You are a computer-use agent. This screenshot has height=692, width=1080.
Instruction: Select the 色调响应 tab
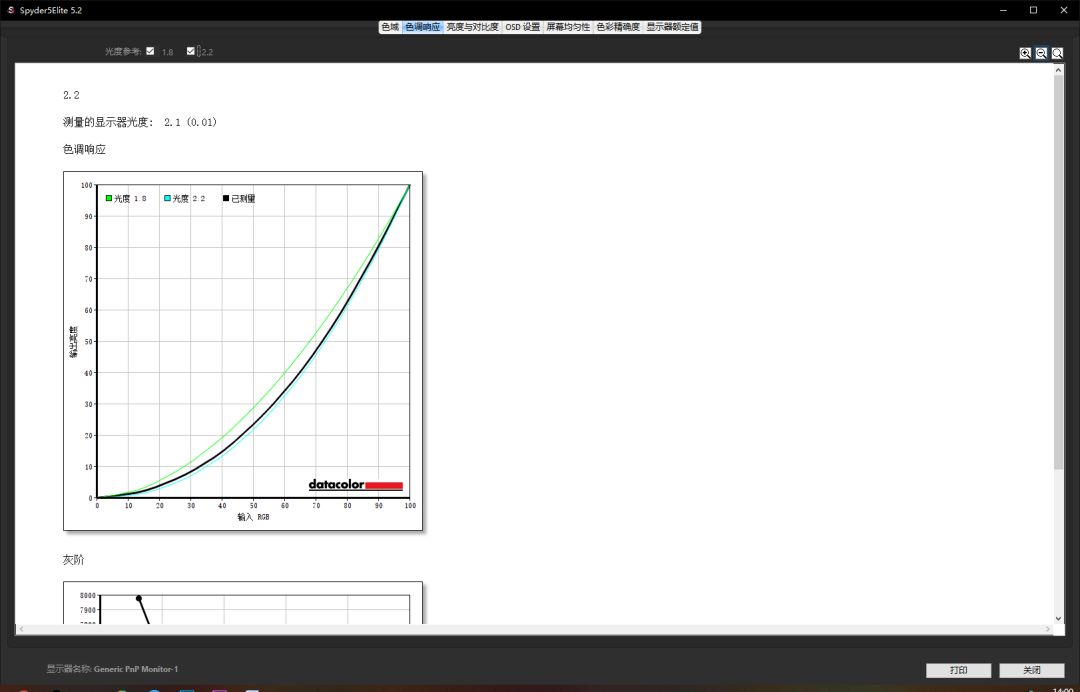[x=422, y=27]
